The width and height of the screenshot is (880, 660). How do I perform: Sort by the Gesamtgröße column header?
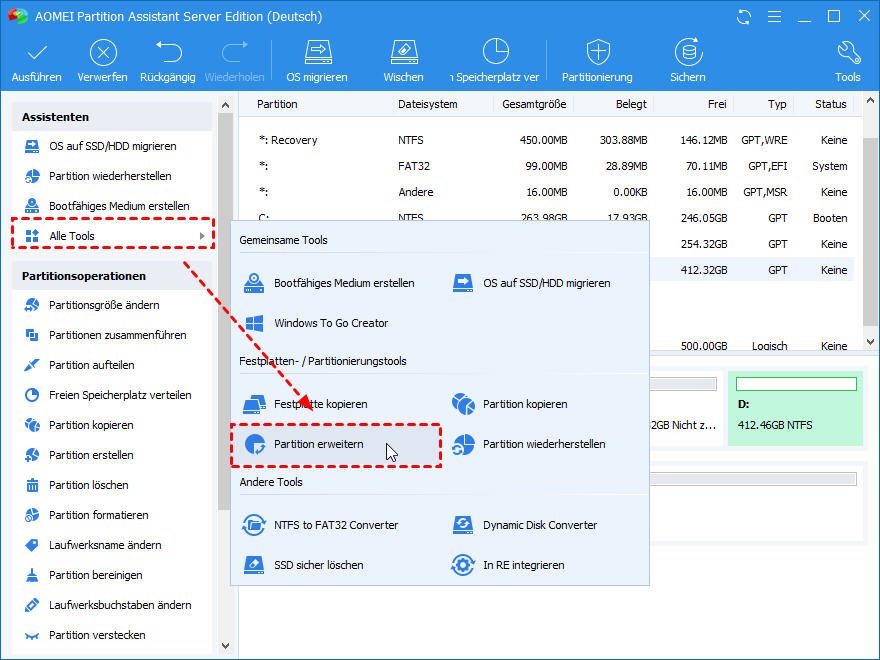tap(534, 104)
